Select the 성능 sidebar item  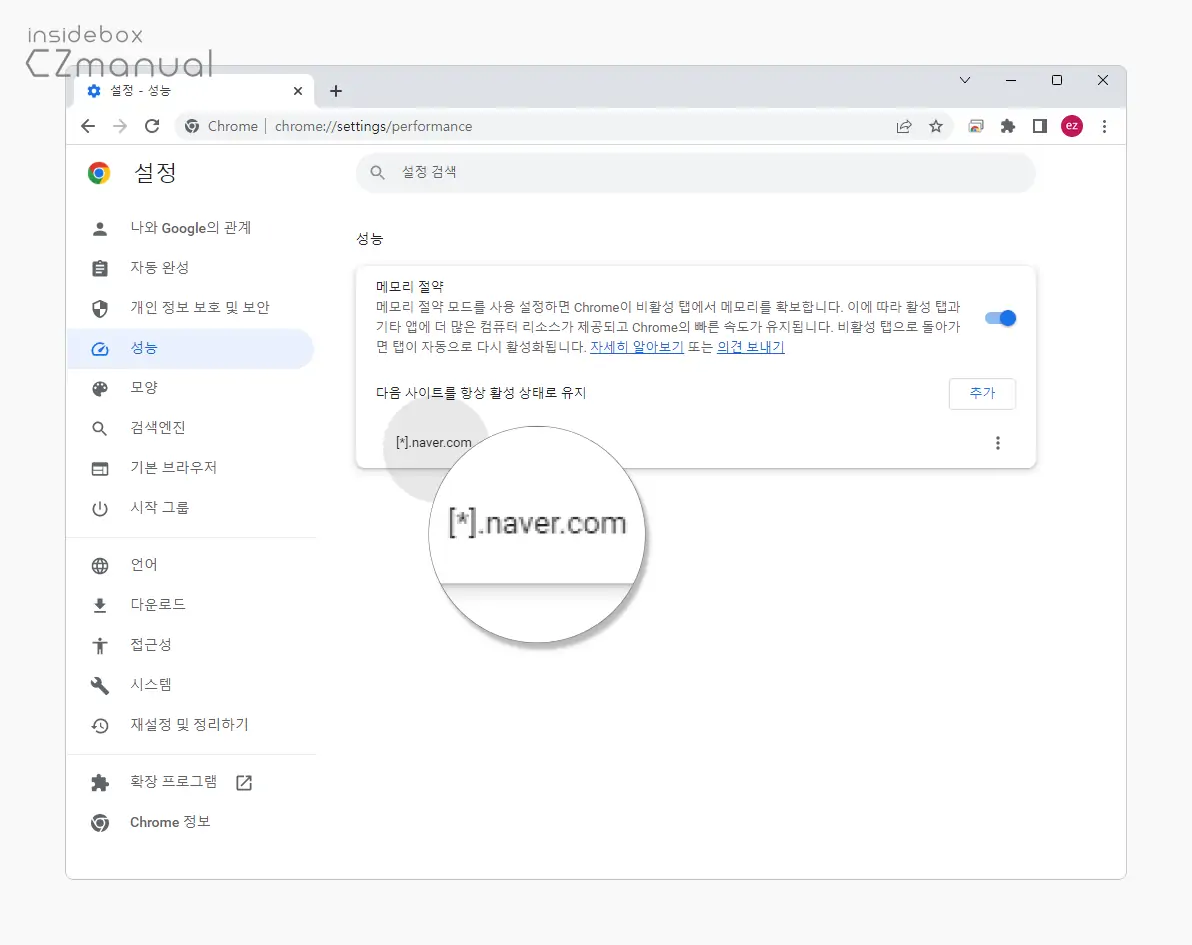[x=190, y=348]
